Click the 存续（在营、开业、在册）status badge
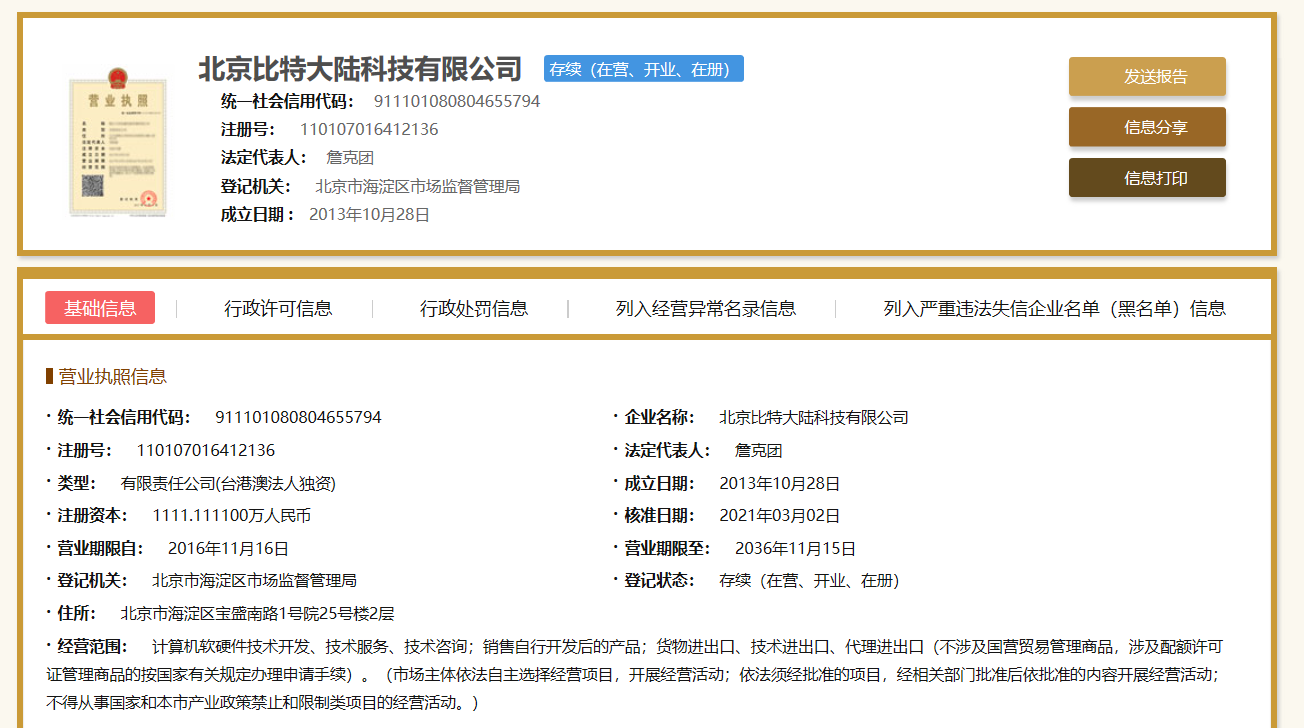This screenshot has width=1304, height=728. pos(643,68)
